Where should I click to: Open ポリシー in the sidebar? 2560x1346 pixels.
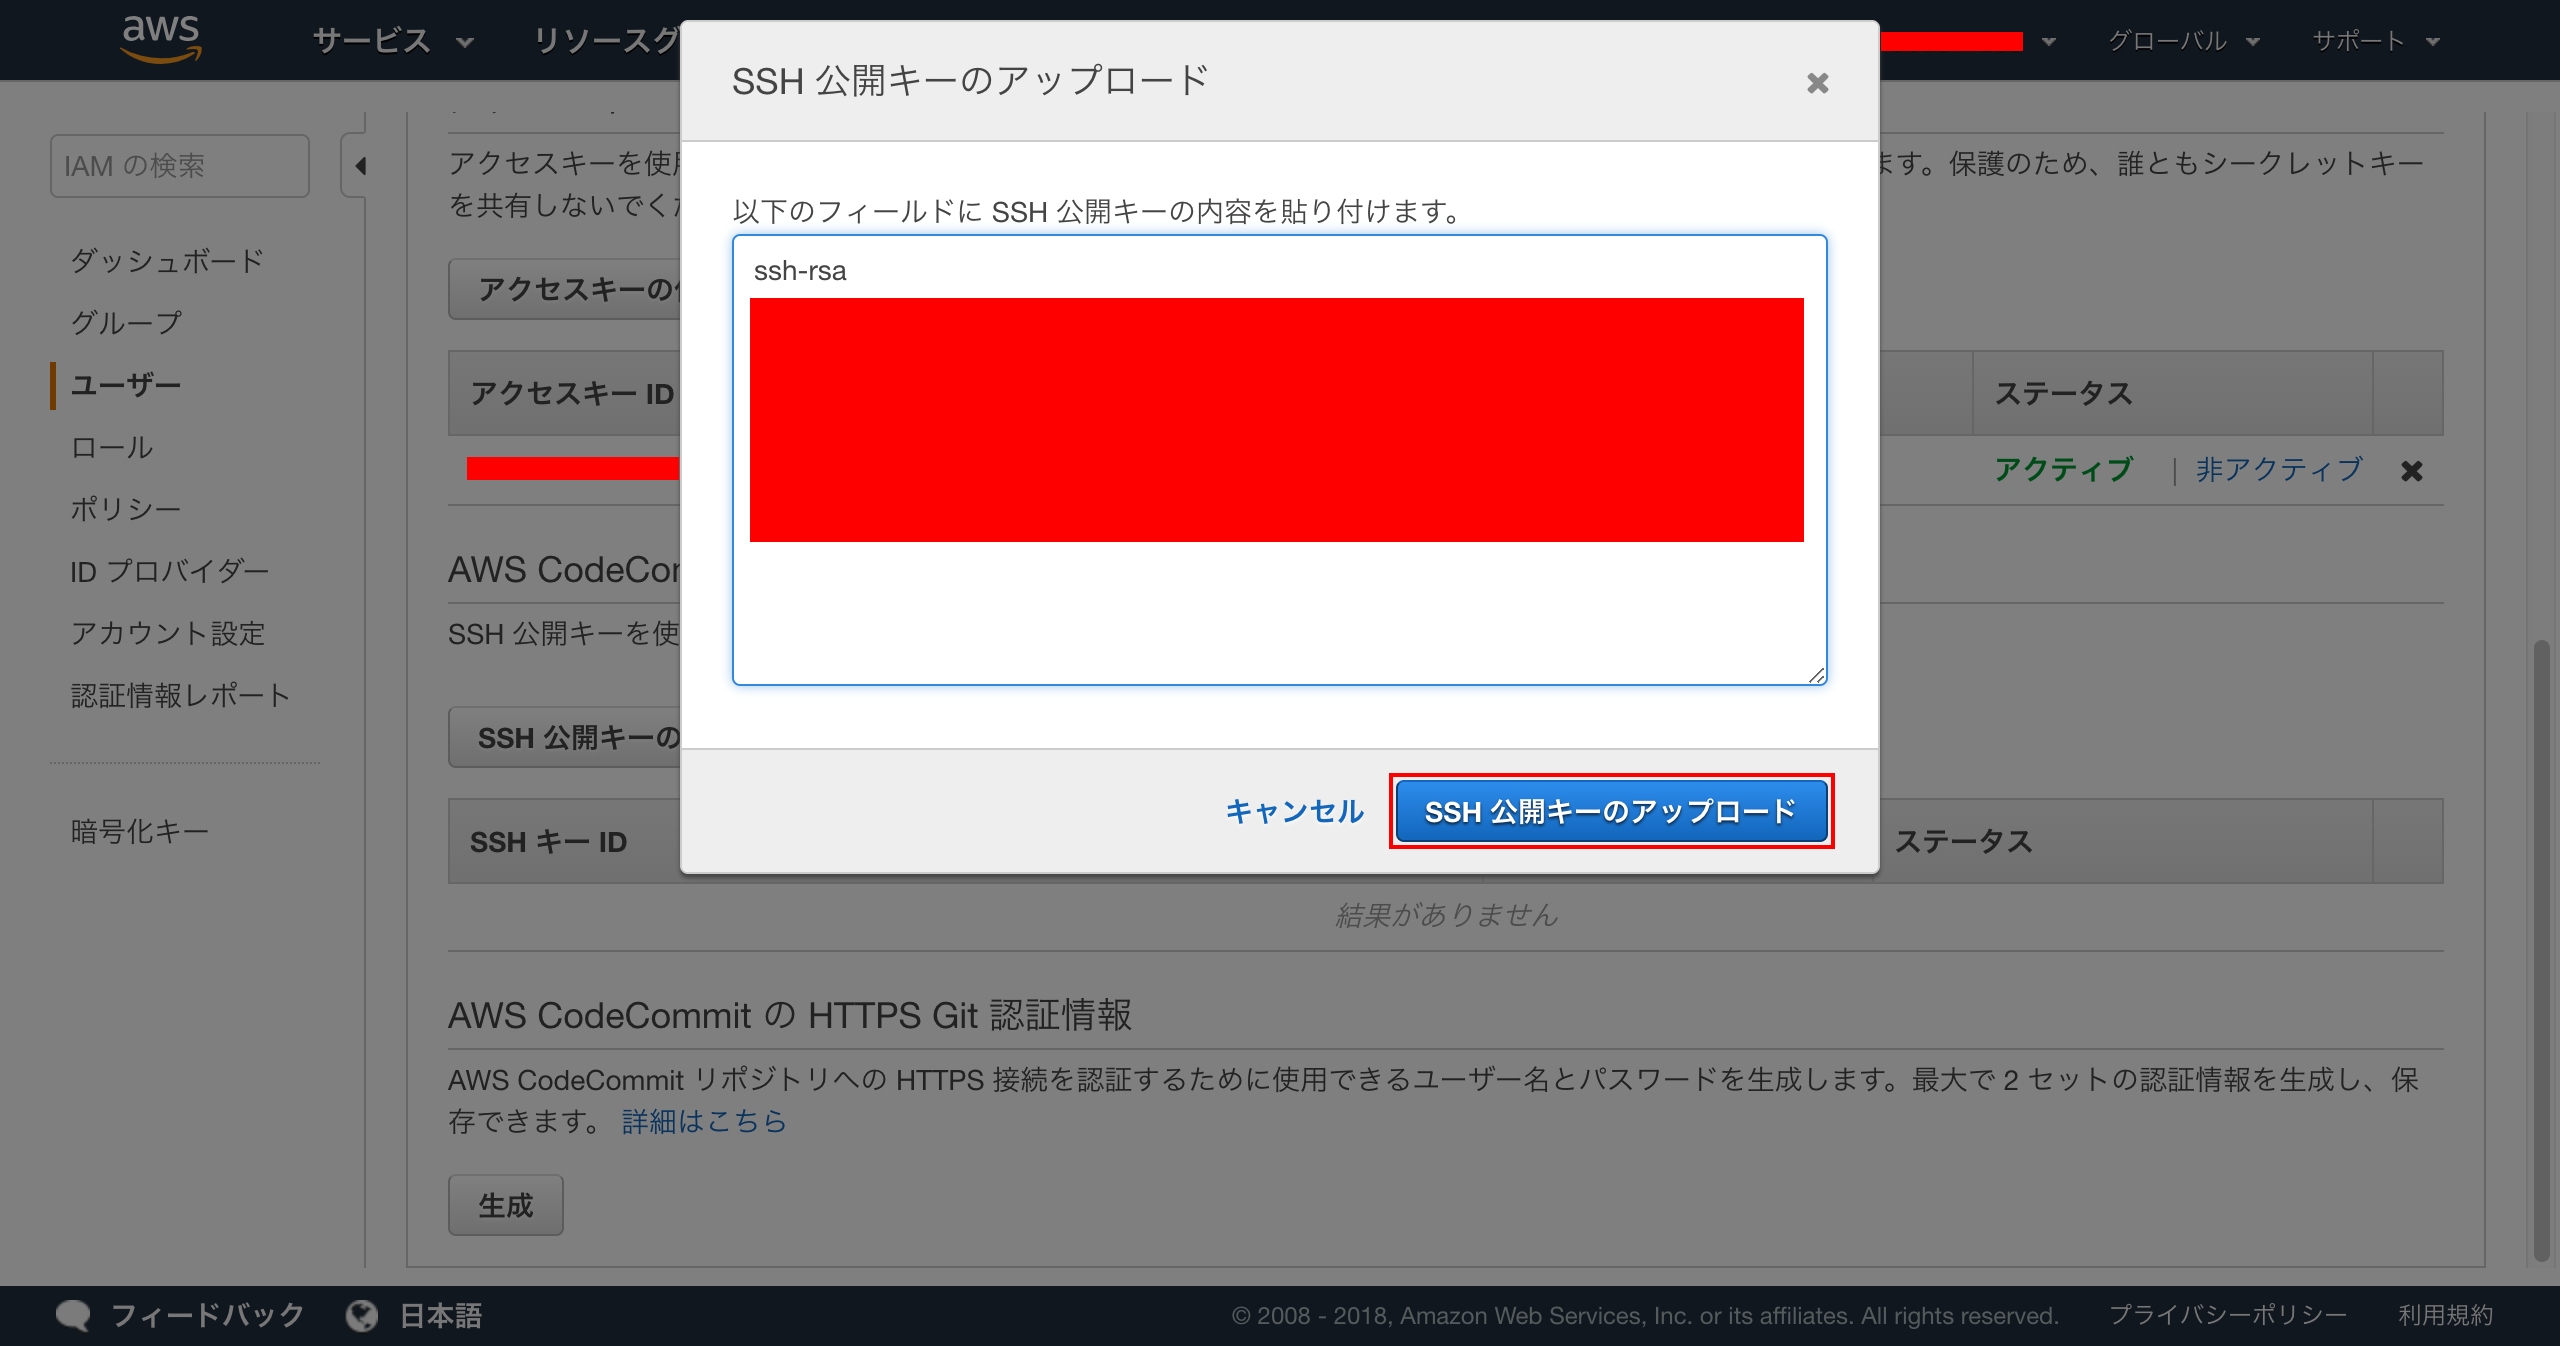coord(126,509)
